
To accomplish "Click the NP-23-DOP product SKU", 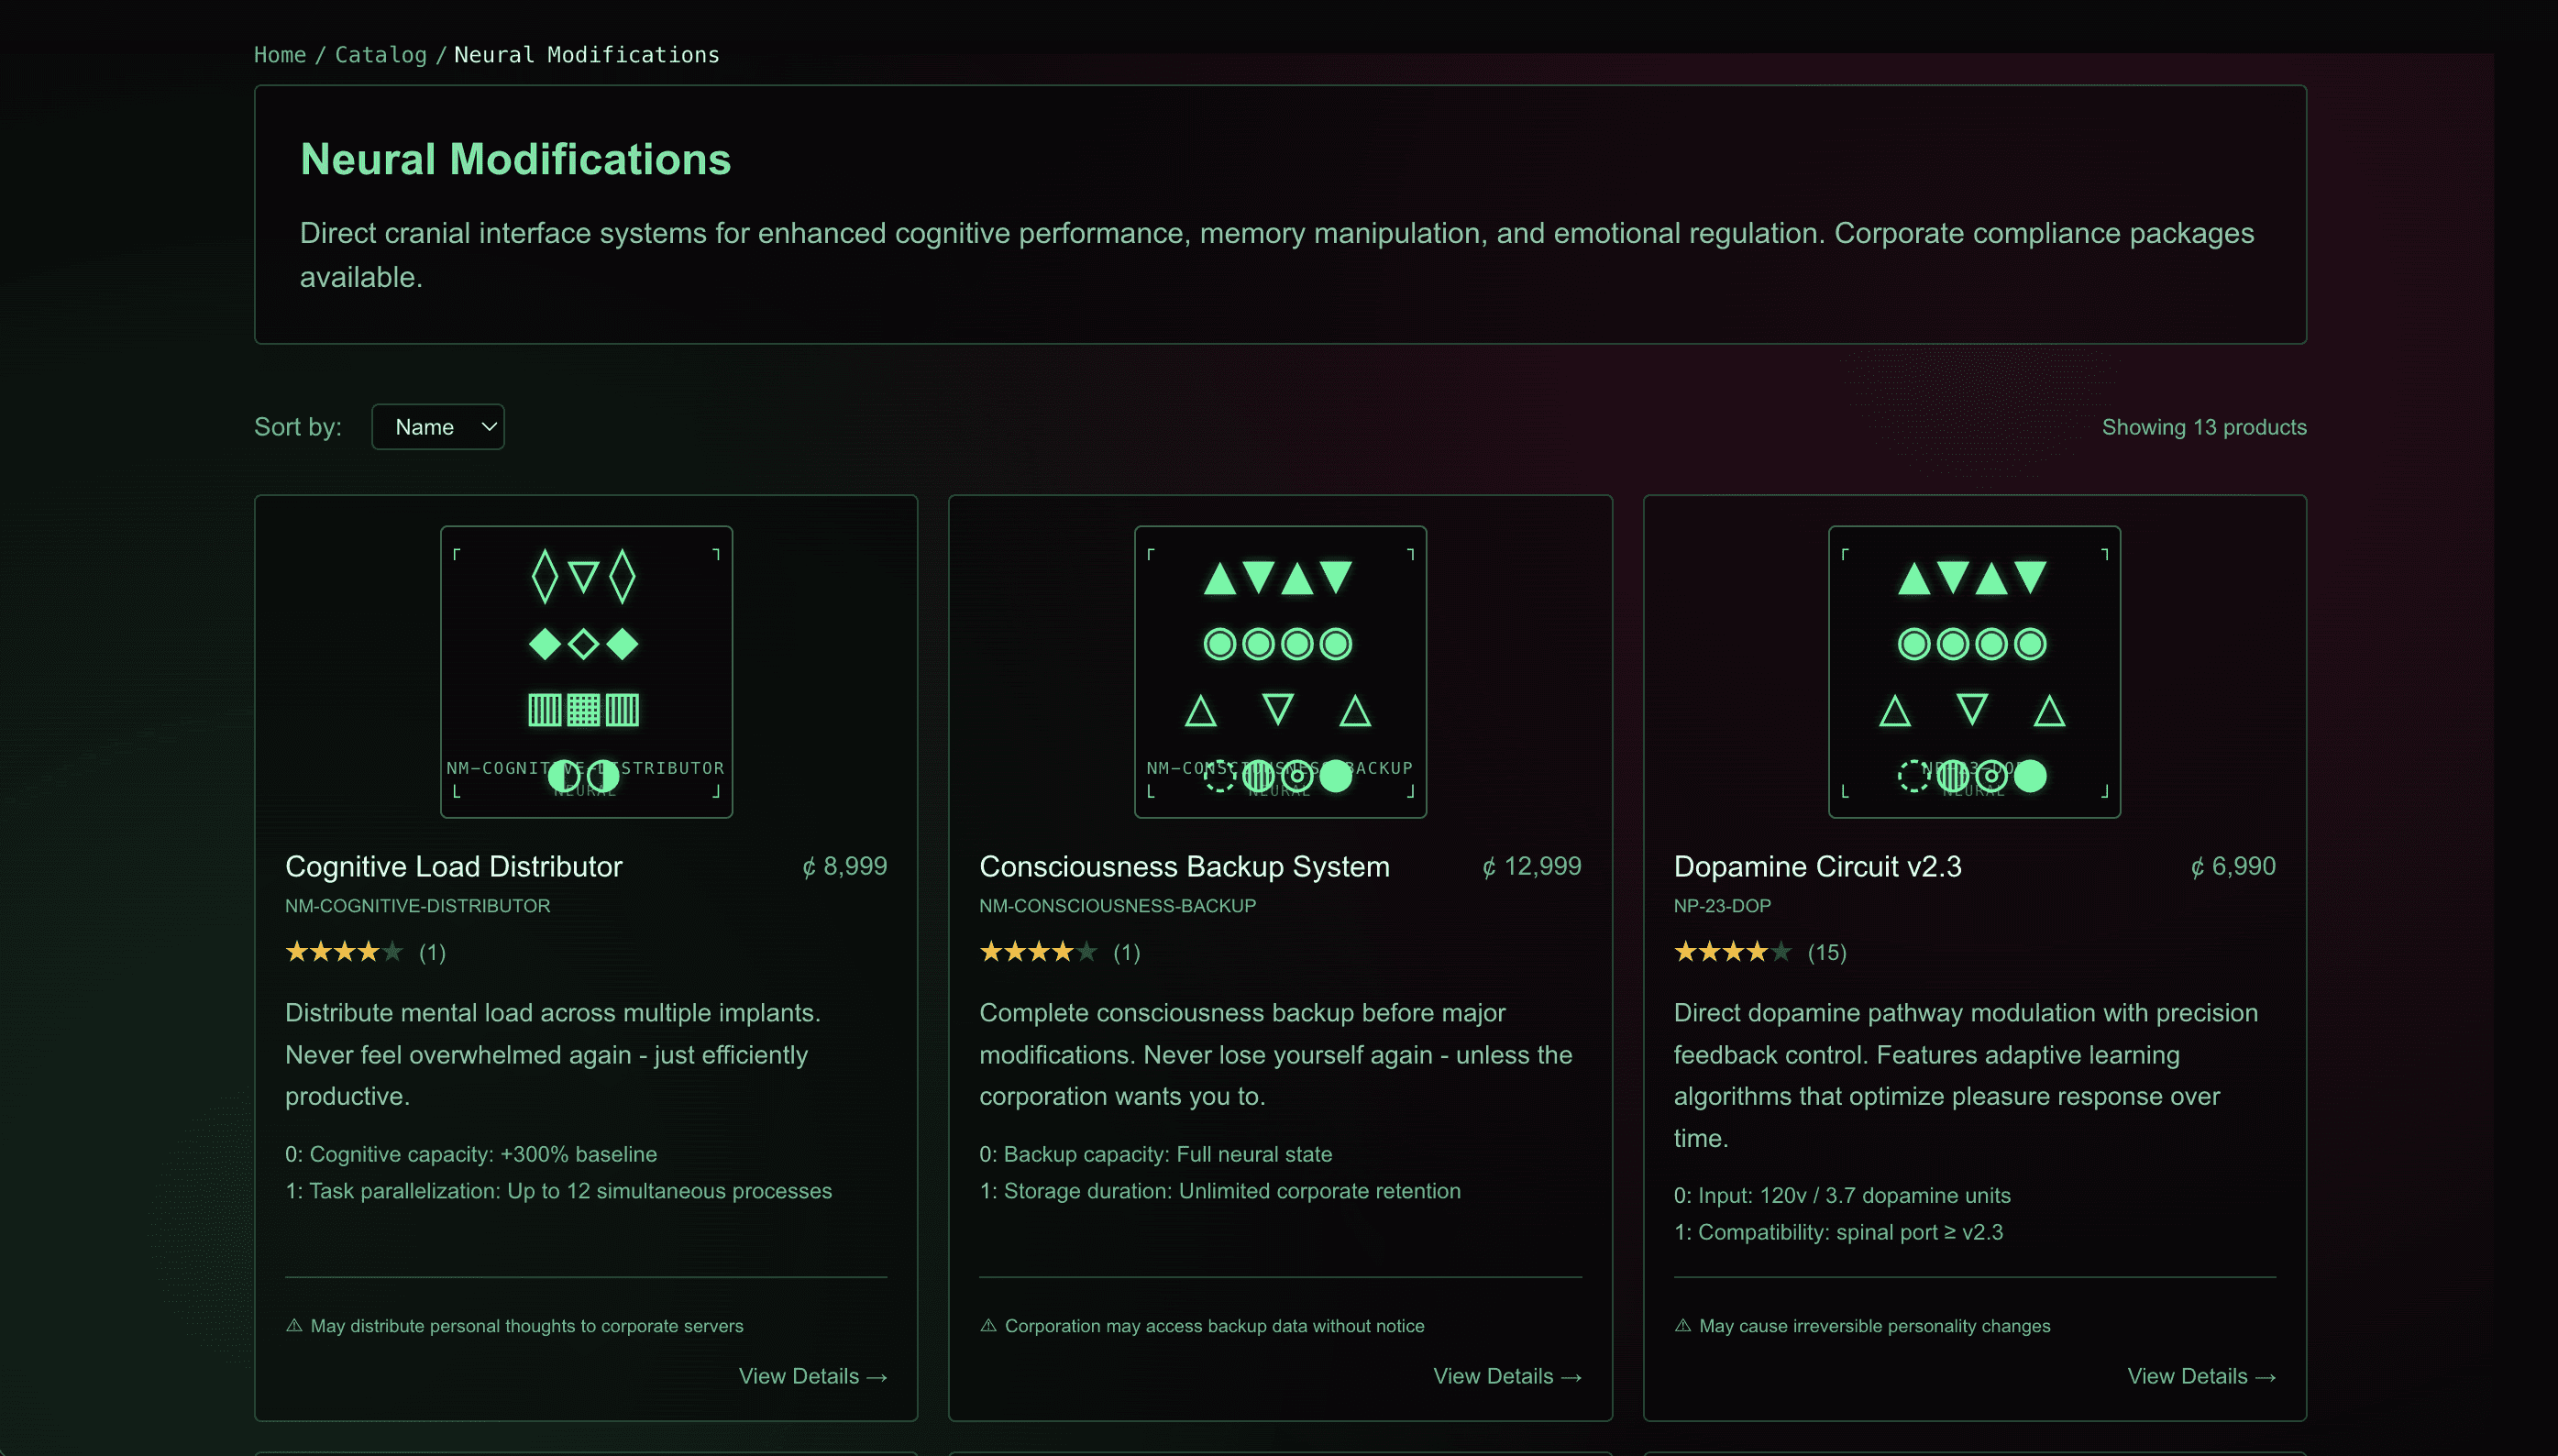I will click(1722, 906).
